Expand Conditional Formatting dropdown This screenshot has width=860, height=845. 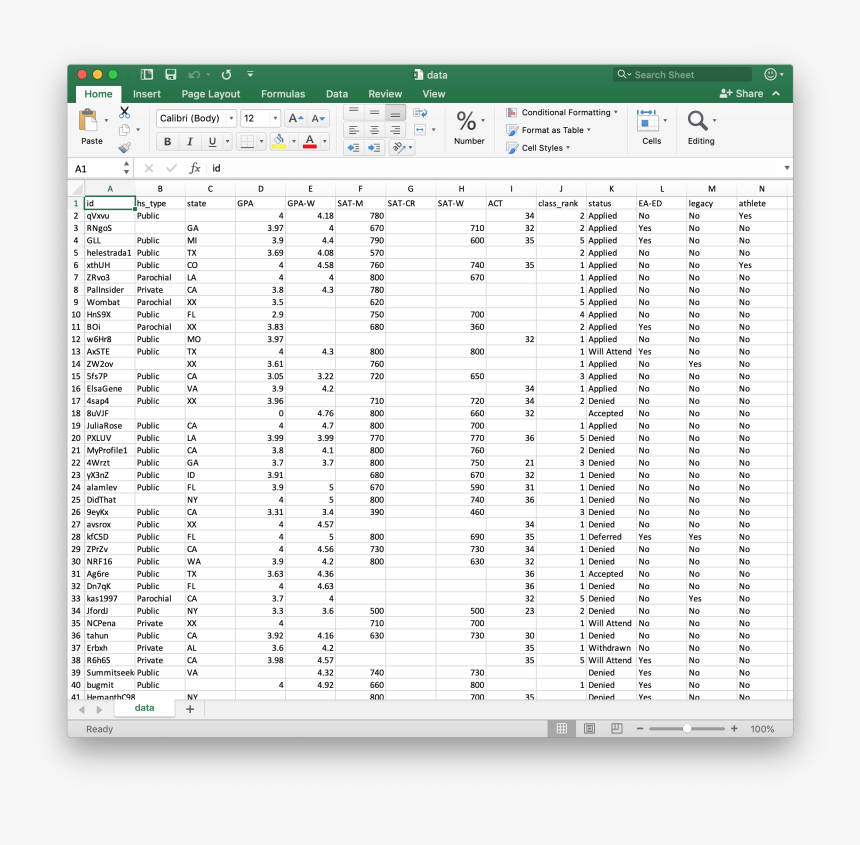pyautogui.click(x=616, y=112)
